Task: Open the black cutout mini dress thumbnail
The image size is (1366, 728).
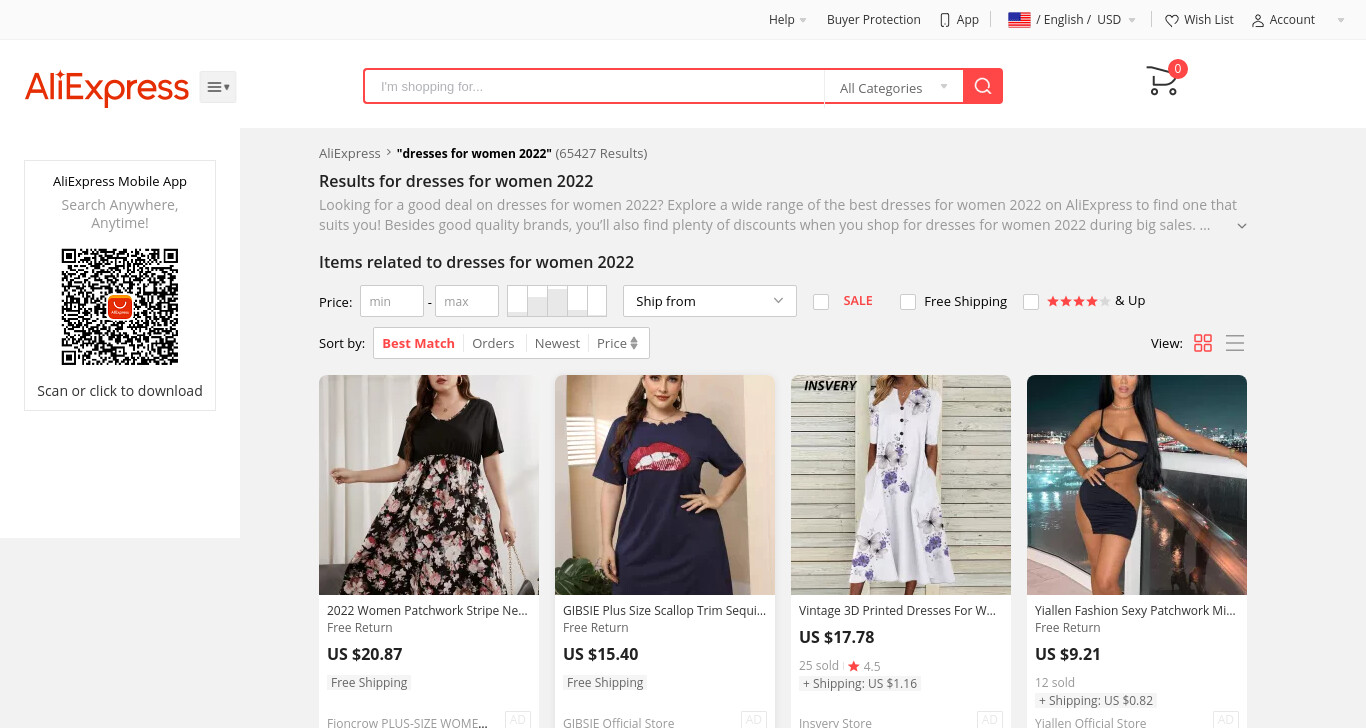Action: [1137, 485]
